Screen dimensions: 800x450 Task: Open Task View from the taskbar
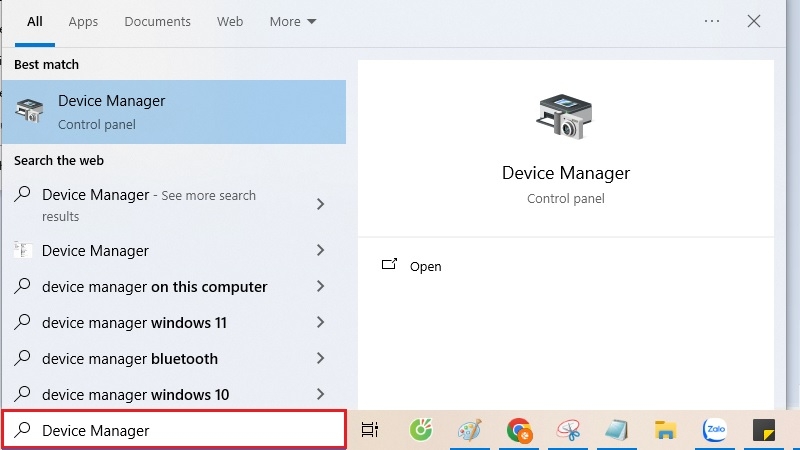[370, 430]
